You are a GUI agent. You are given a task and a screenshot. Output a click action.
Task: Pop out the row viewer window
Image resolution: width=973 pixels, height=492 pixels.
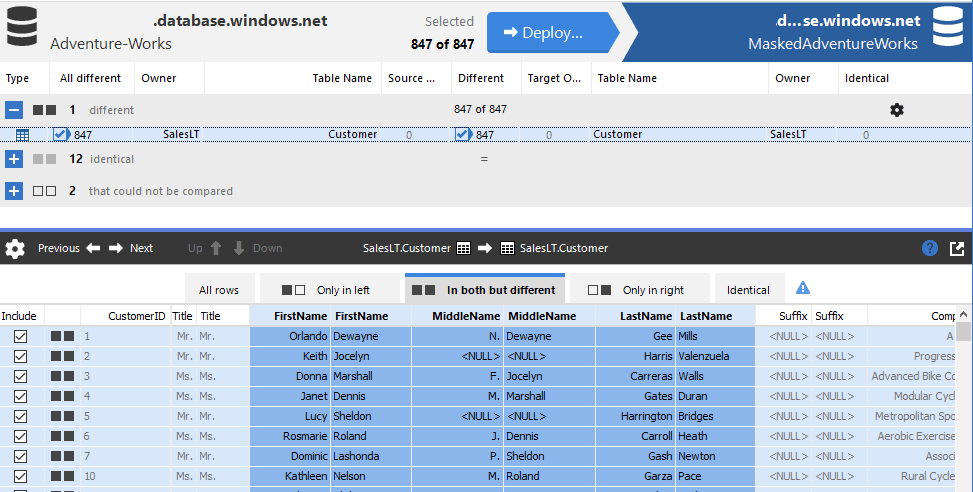[x=957, y=248]
